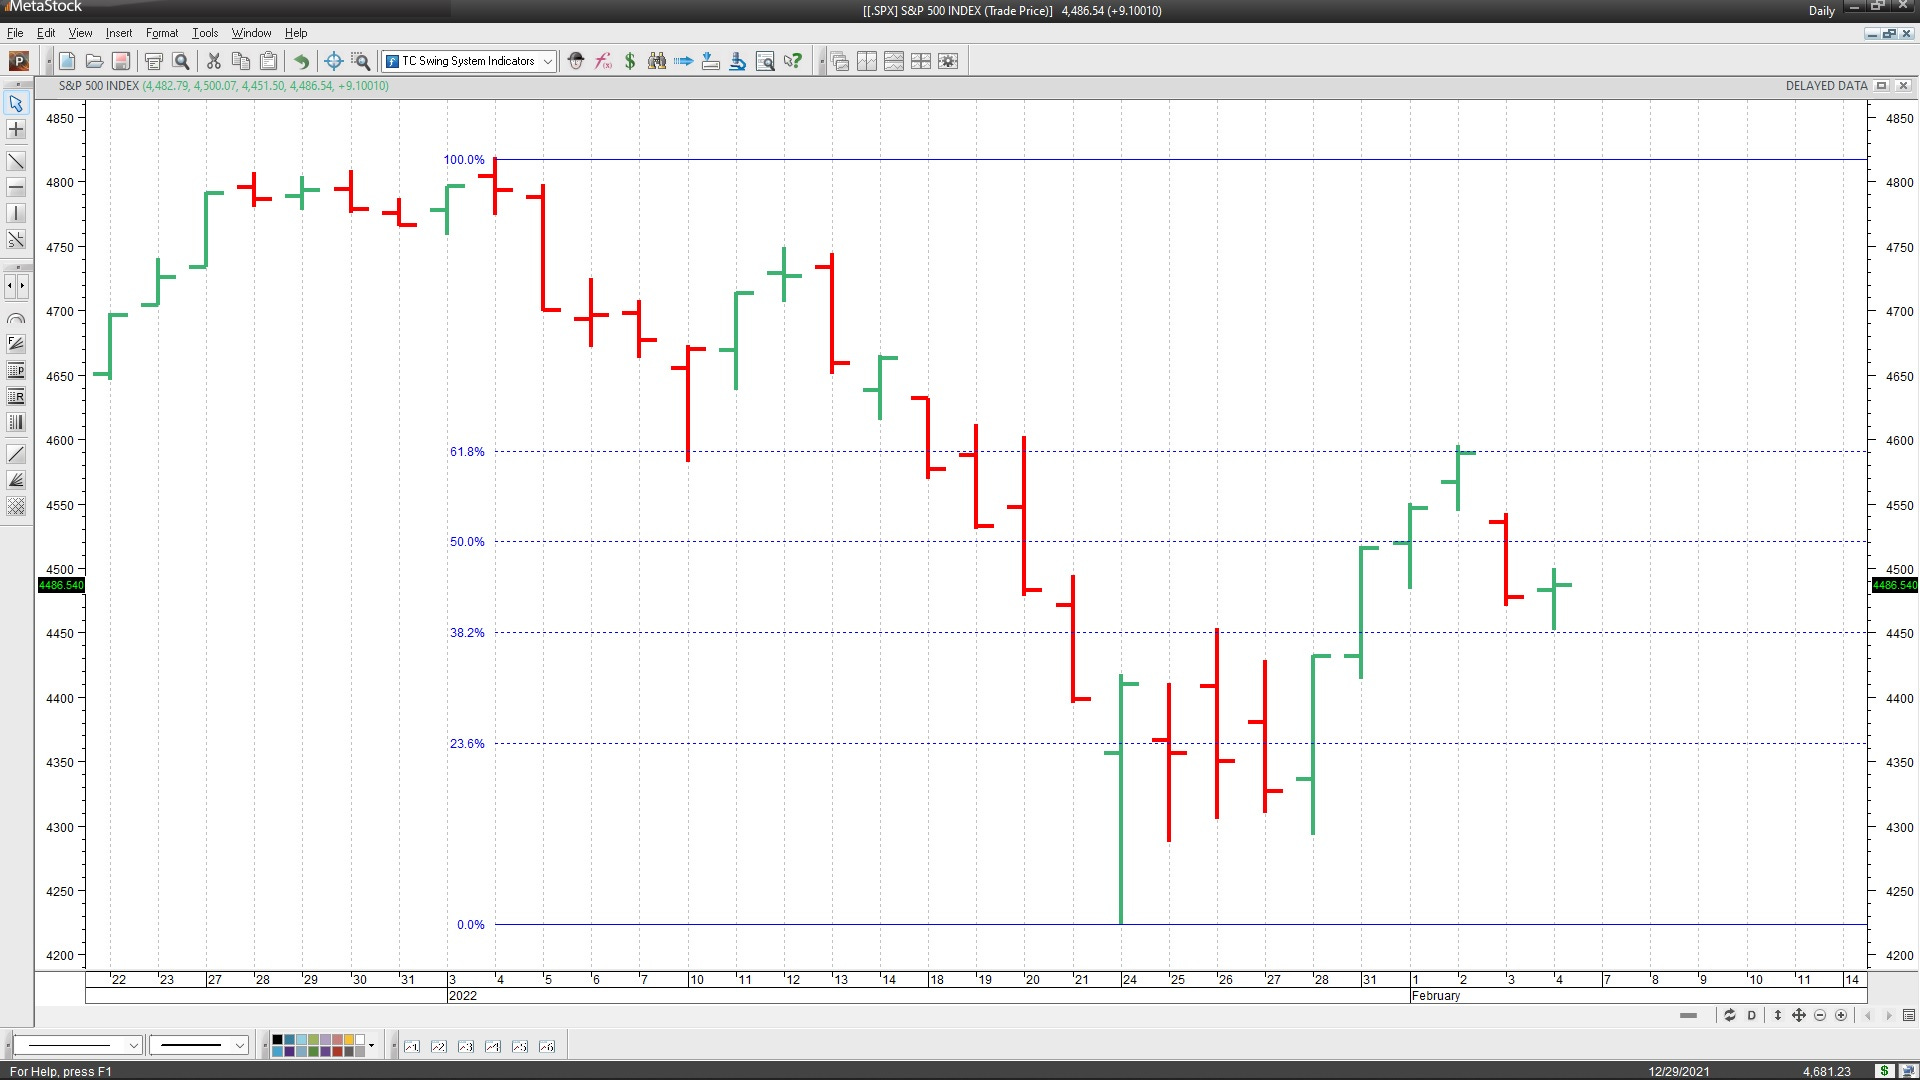Switch to saved chart layout 4

[x=492, y=1046]
